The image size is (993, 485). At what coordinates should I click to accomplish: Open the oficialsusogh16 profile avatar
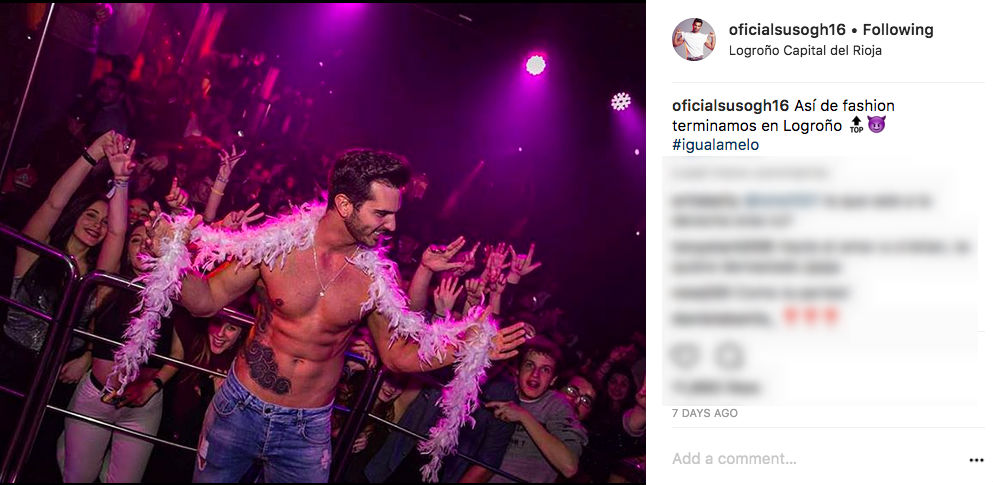(x=693, y=39)
